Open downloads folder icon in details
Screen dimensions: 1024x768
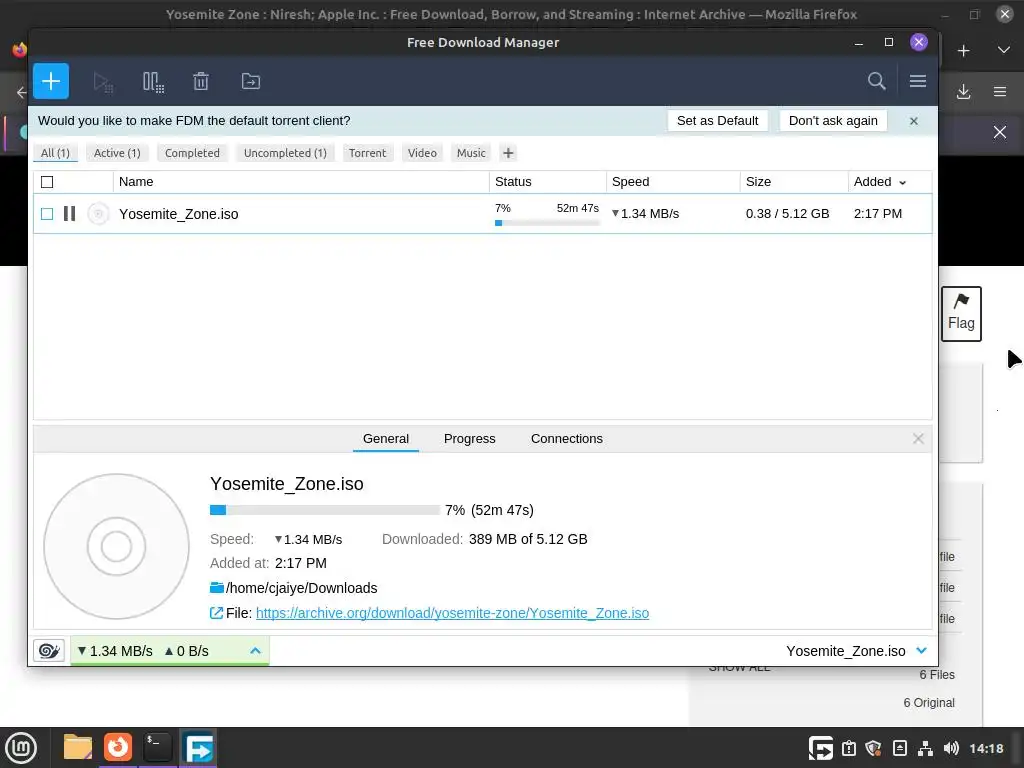click(x=217, y=588)
